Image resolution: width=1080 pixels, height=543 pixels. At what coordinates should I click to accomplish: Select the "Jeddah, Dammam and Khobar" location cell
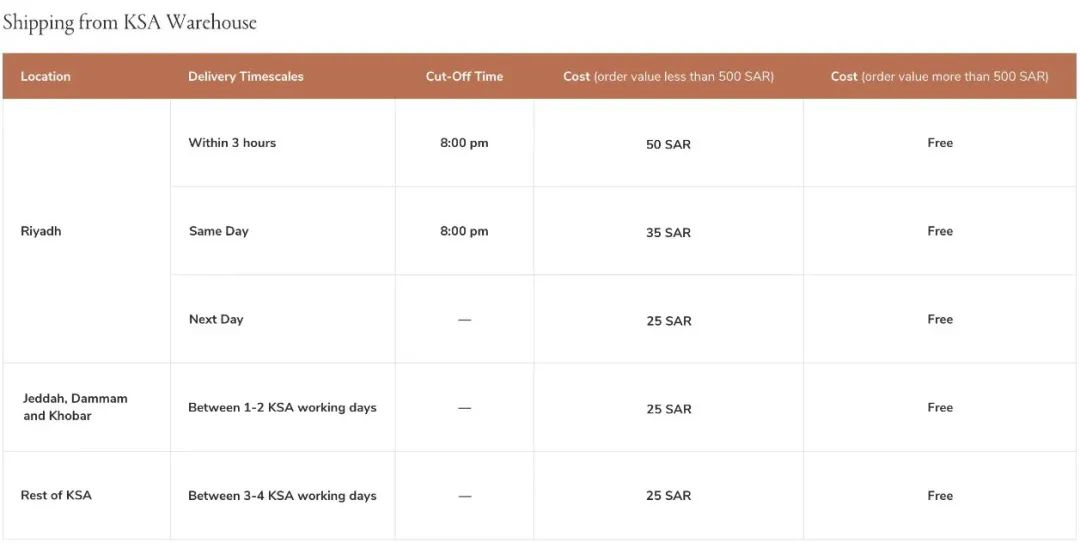(x=75, y=407)
